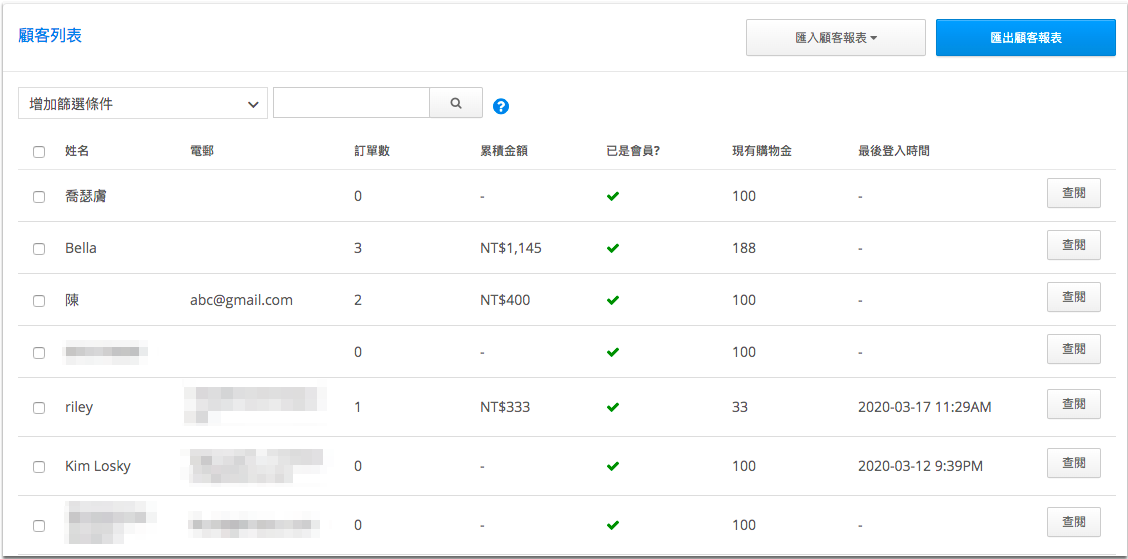Focus the customer search text field
This screenshot has width=1128, height=559.
351,103
